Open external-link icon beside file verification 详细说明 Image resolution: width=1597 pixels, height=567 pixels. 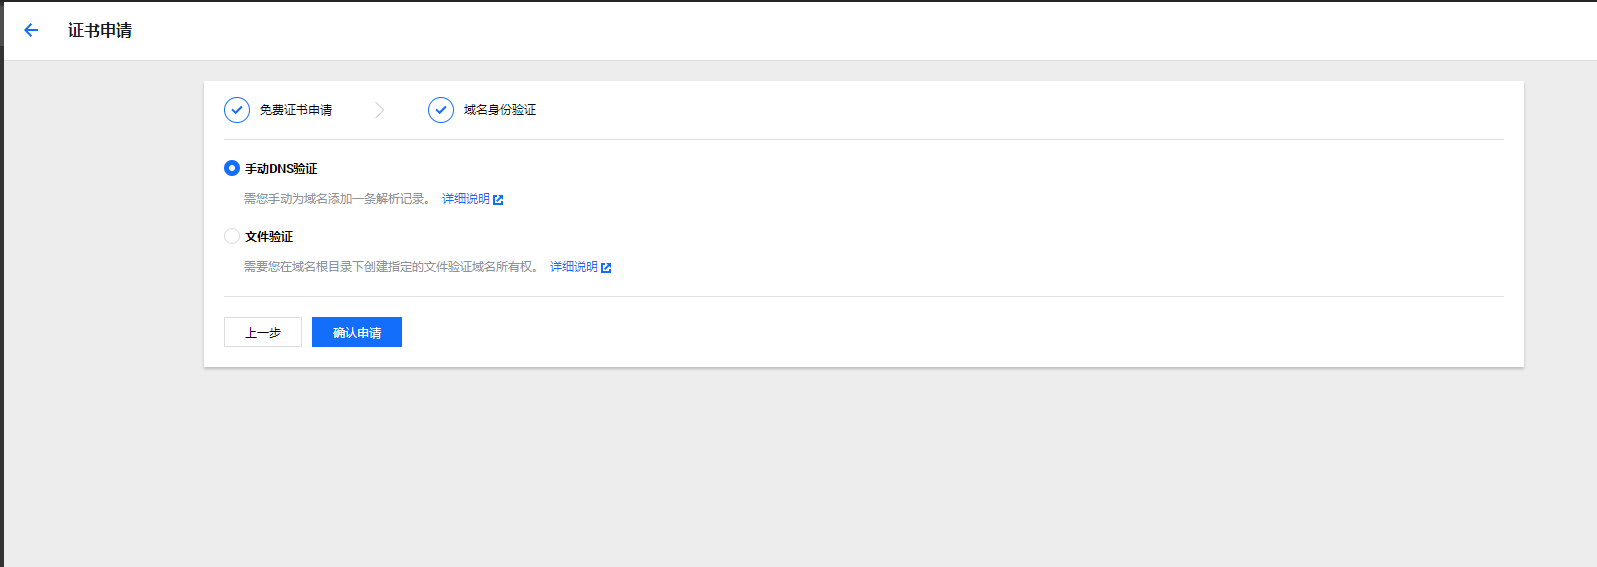coord(606,268)
